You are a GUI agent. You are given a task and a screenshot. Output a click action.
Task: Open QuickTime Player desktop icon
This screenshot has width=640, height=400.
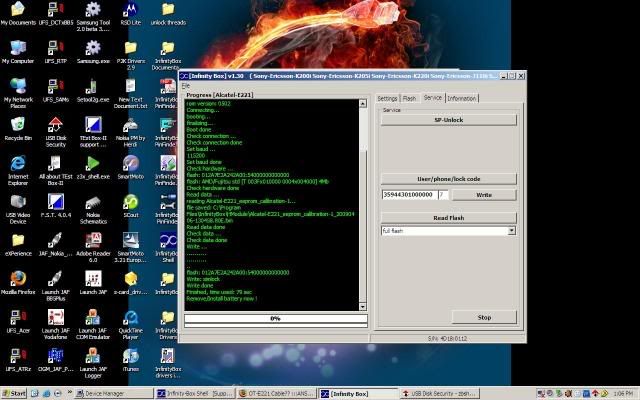[x=130, y=319]
